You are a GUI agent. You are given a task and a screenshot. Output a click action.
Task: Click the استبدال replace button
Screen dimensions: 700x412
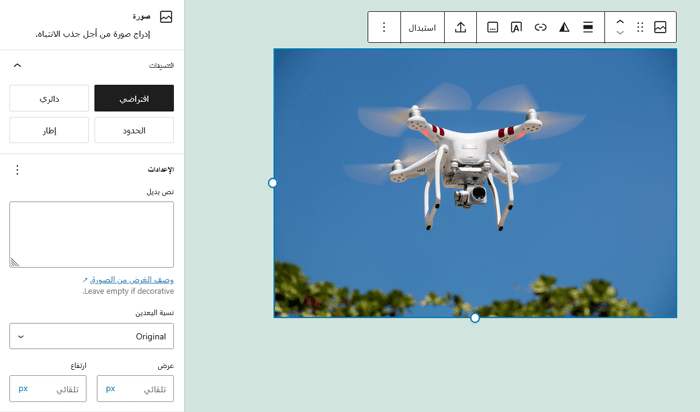click(x=422, y=27)
